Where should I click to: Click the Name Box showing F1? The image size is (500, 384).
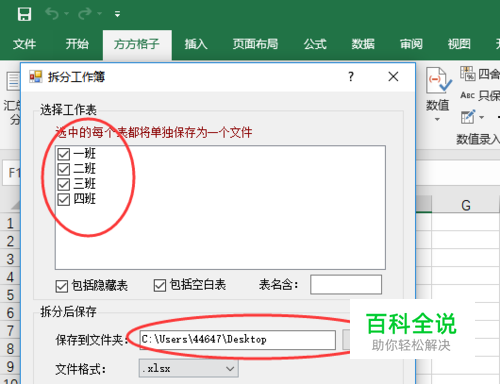(x=12, y=173)
